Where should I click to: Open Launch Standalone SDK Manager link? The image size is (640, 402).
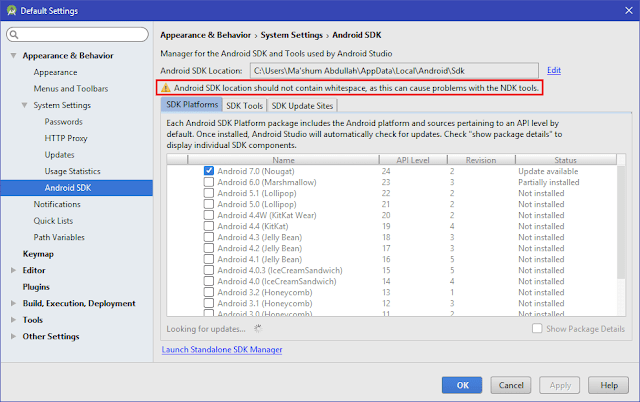point(222,350)
